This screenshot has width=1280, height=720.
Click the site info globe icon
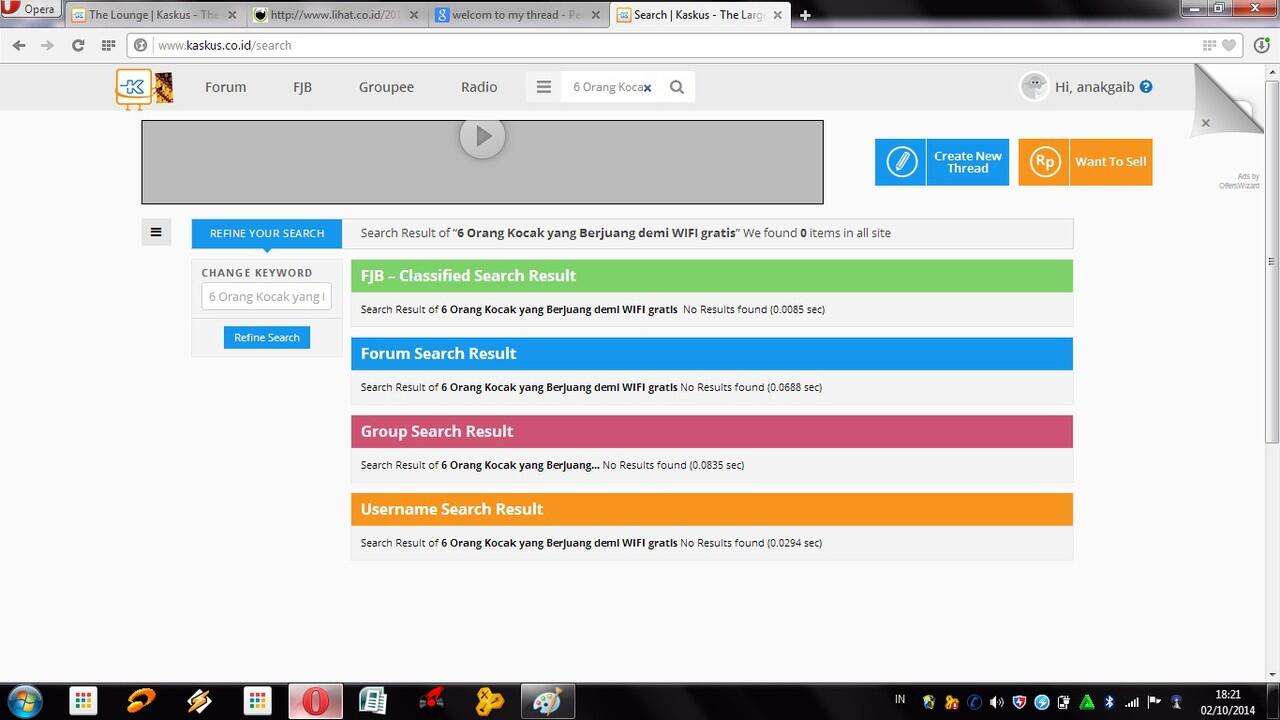(141, 45)
